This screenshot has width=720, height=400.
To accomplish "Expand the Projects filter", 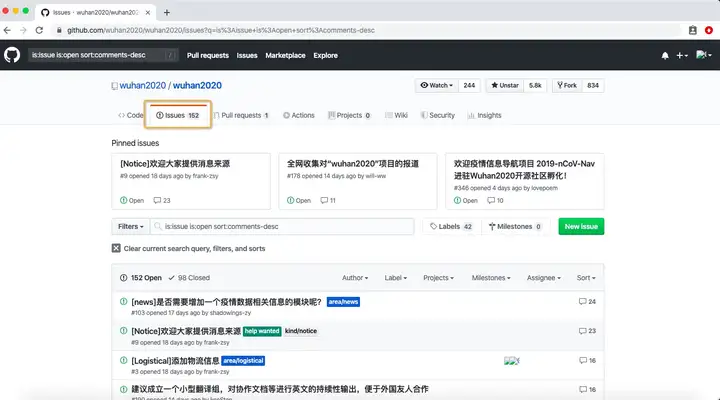I will pos(438,278).
